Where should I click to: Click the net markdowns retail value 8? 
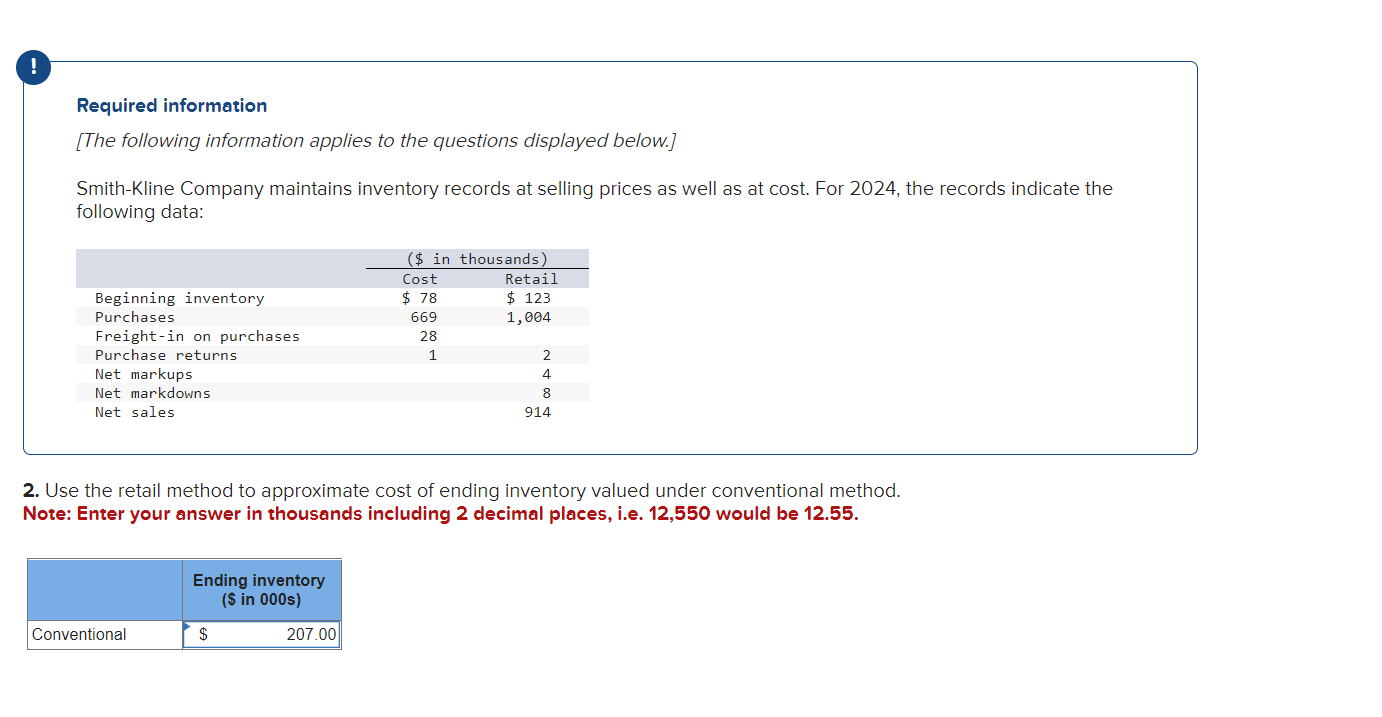pos(547,393)
